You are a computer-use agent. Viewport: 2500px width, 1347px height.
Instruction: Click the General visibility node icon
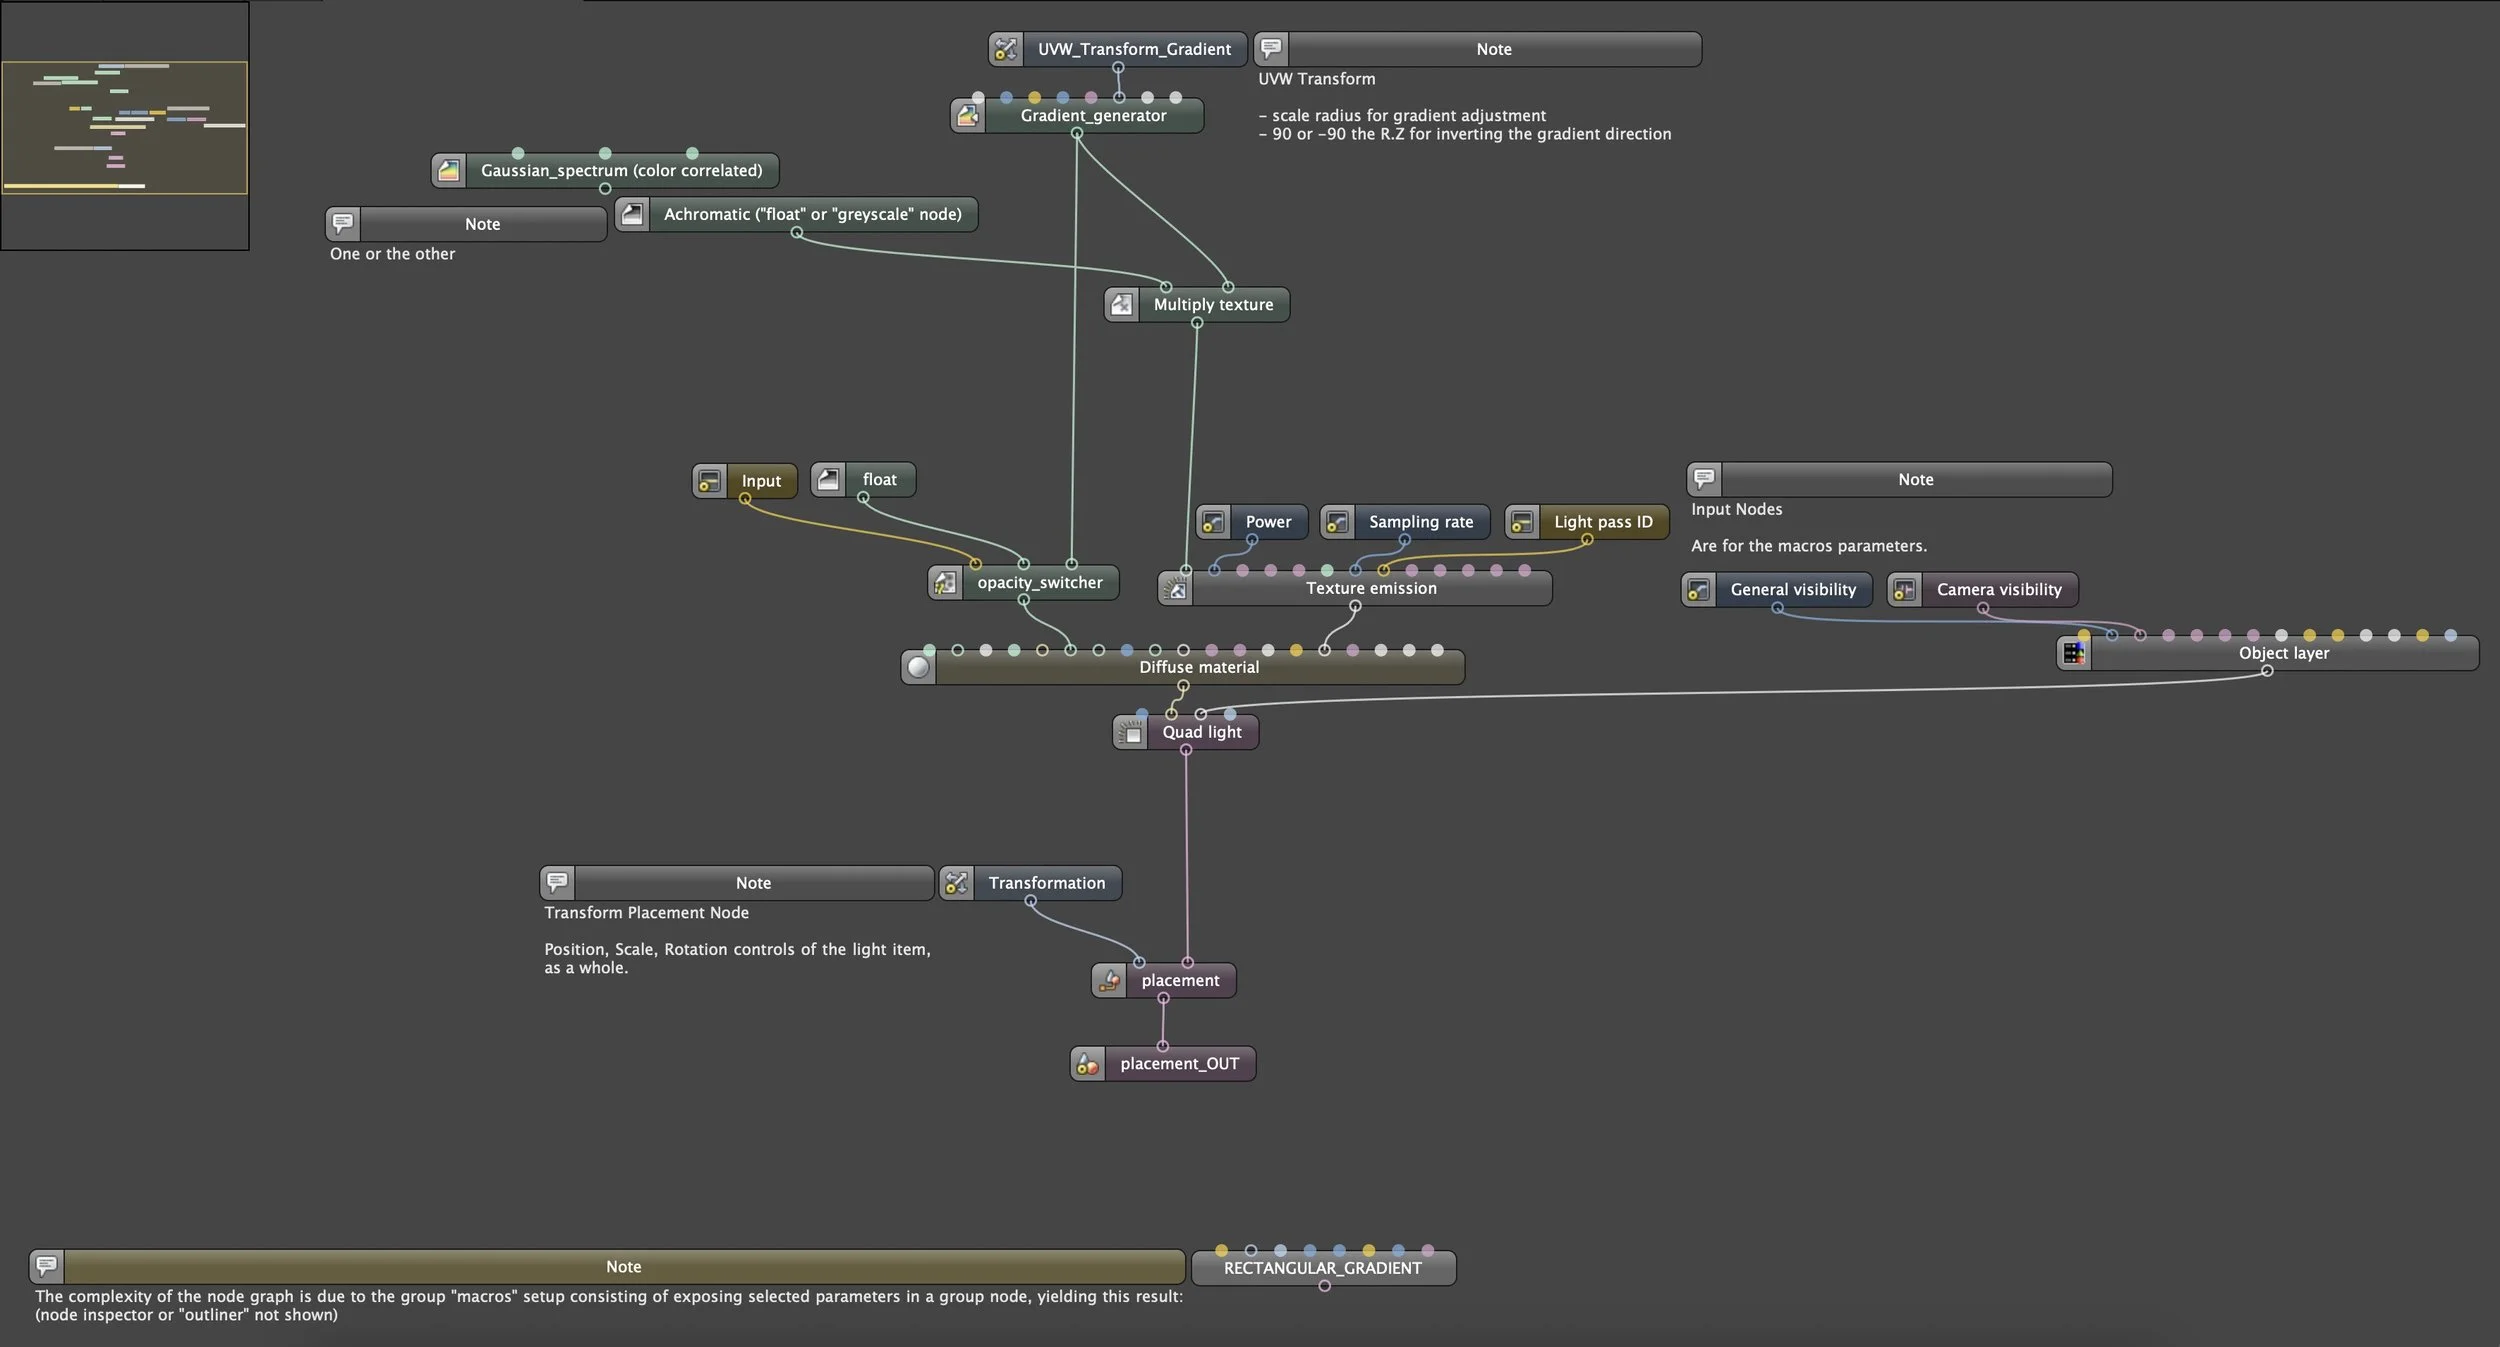tap(1698, 590)
